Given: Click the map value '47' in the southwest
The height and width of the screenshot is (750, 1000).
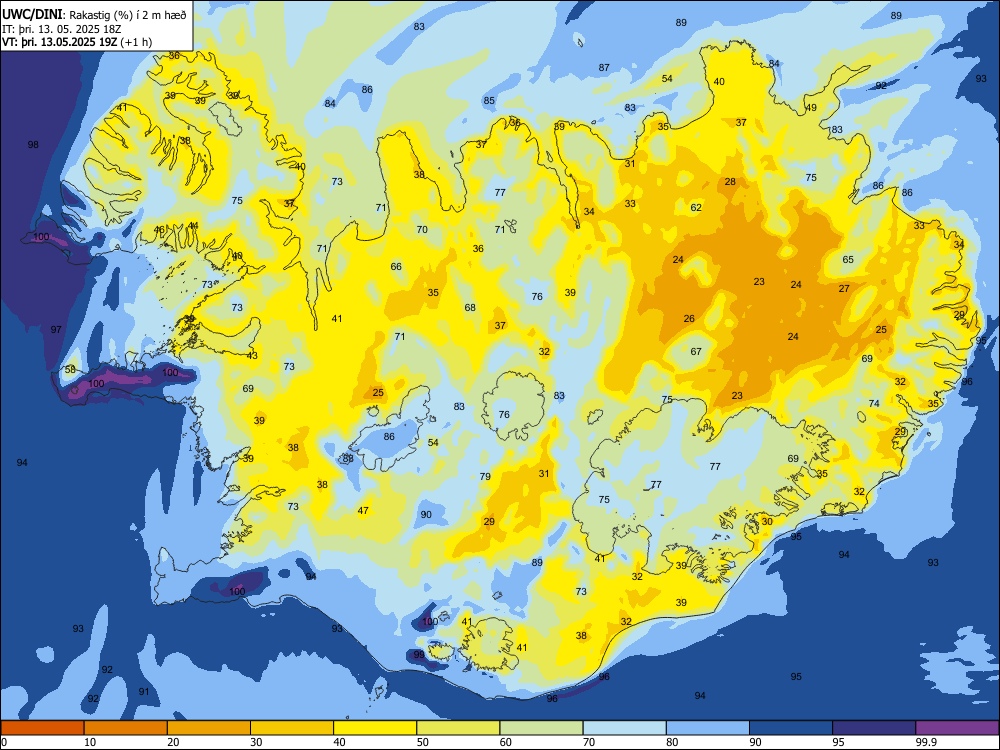Looking at the screenshot, I should pyautogui.click(x=363, y=511).
